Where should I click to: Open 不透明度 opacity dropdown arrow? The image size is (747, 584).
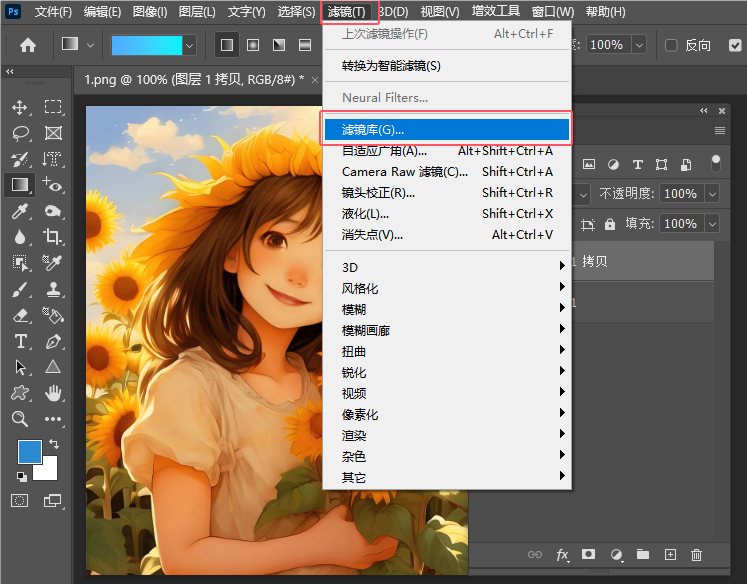point(712,194)
